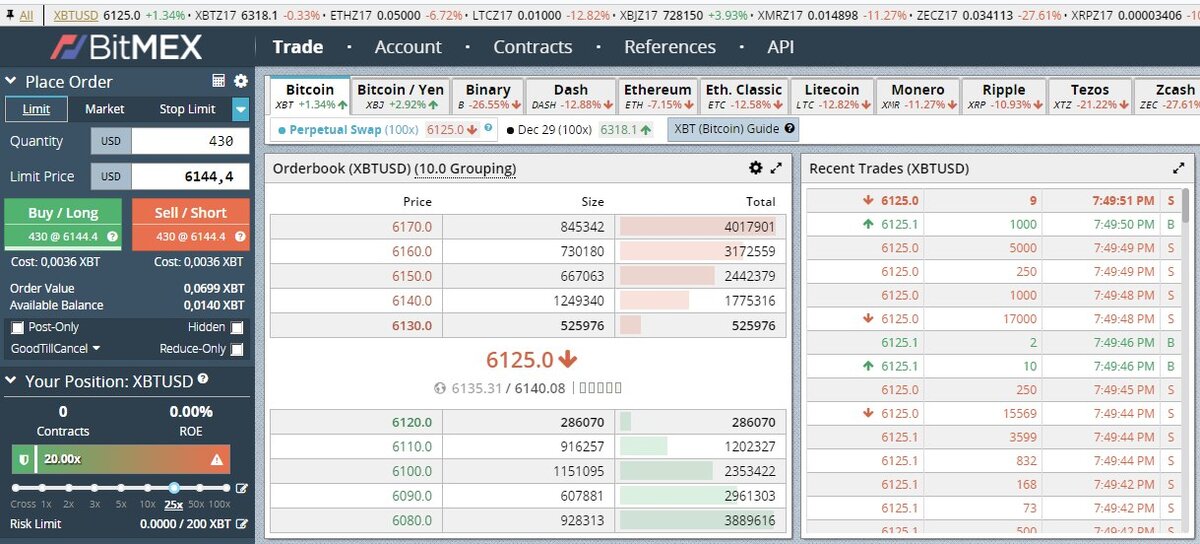Switch to the Eth. Classic tab
This screenshot has width=1200, height=544.
point(744,96)
